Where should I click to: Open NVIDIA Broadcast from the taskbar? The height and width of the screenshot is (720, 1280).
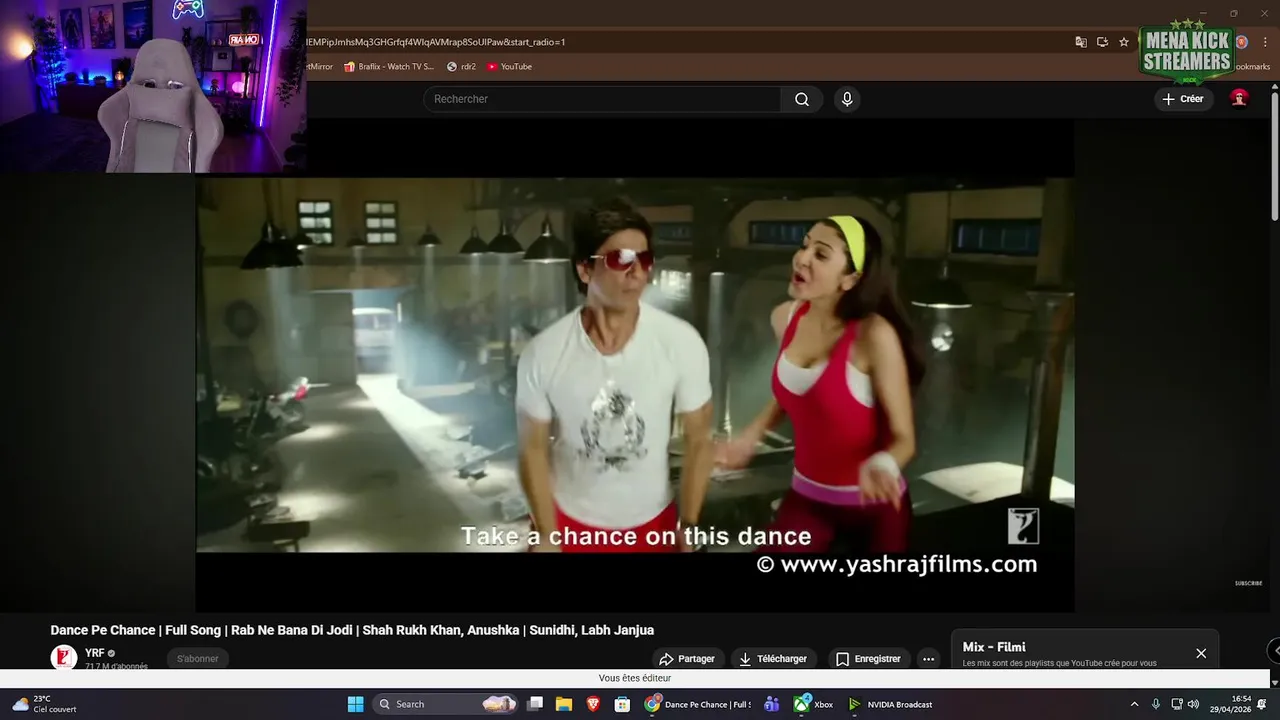coord(891,704)
